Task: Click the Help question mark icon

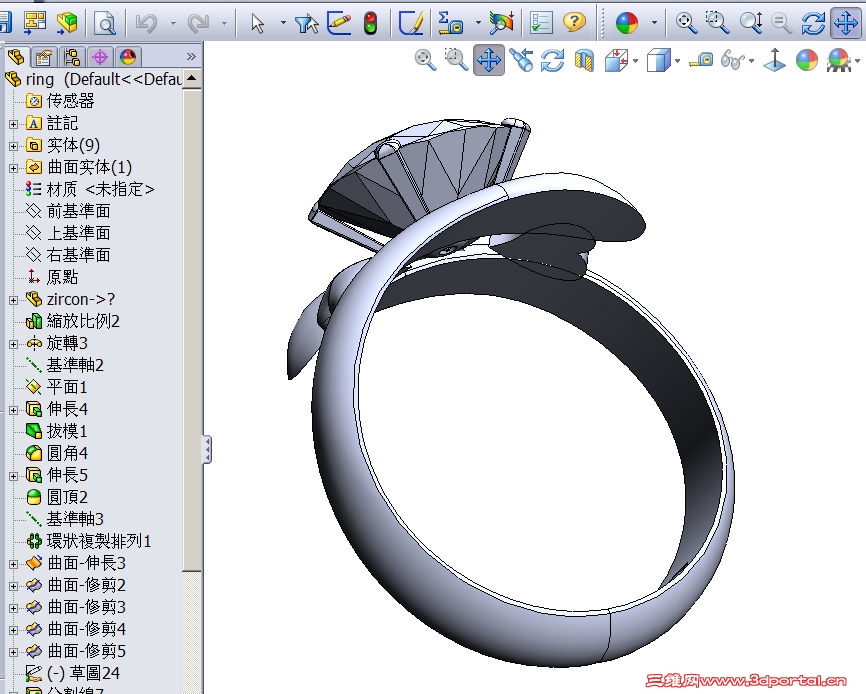Action: click(574, 23)
